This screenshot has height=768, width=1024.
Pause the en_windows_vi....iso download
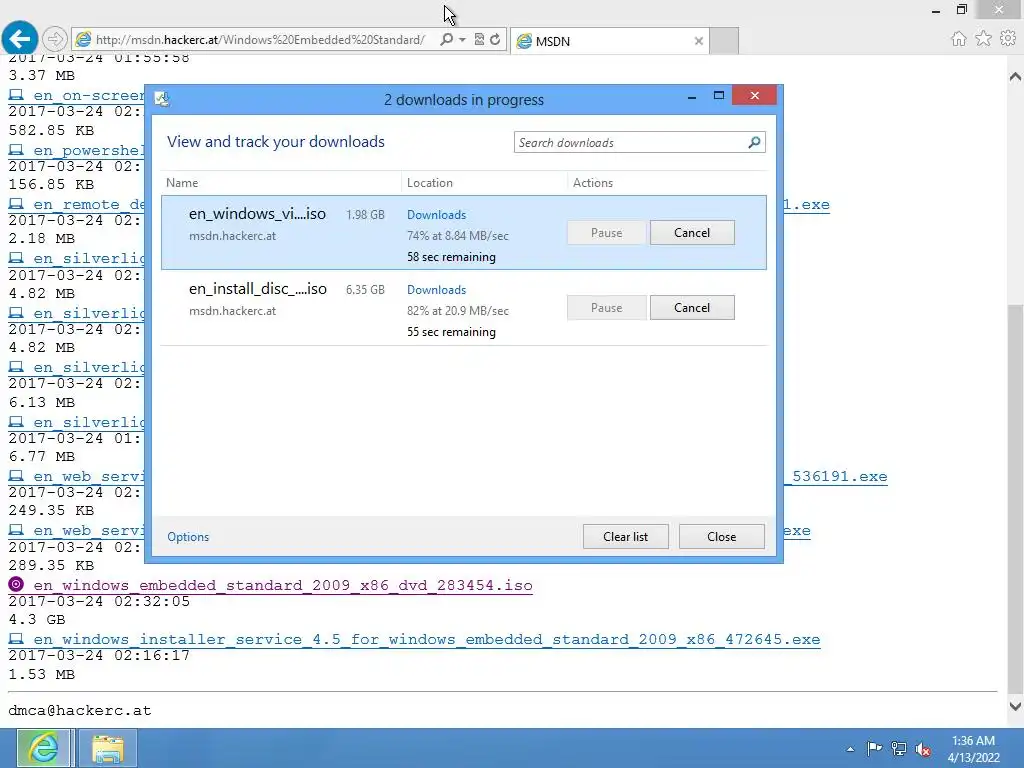[x=606, y=232]
